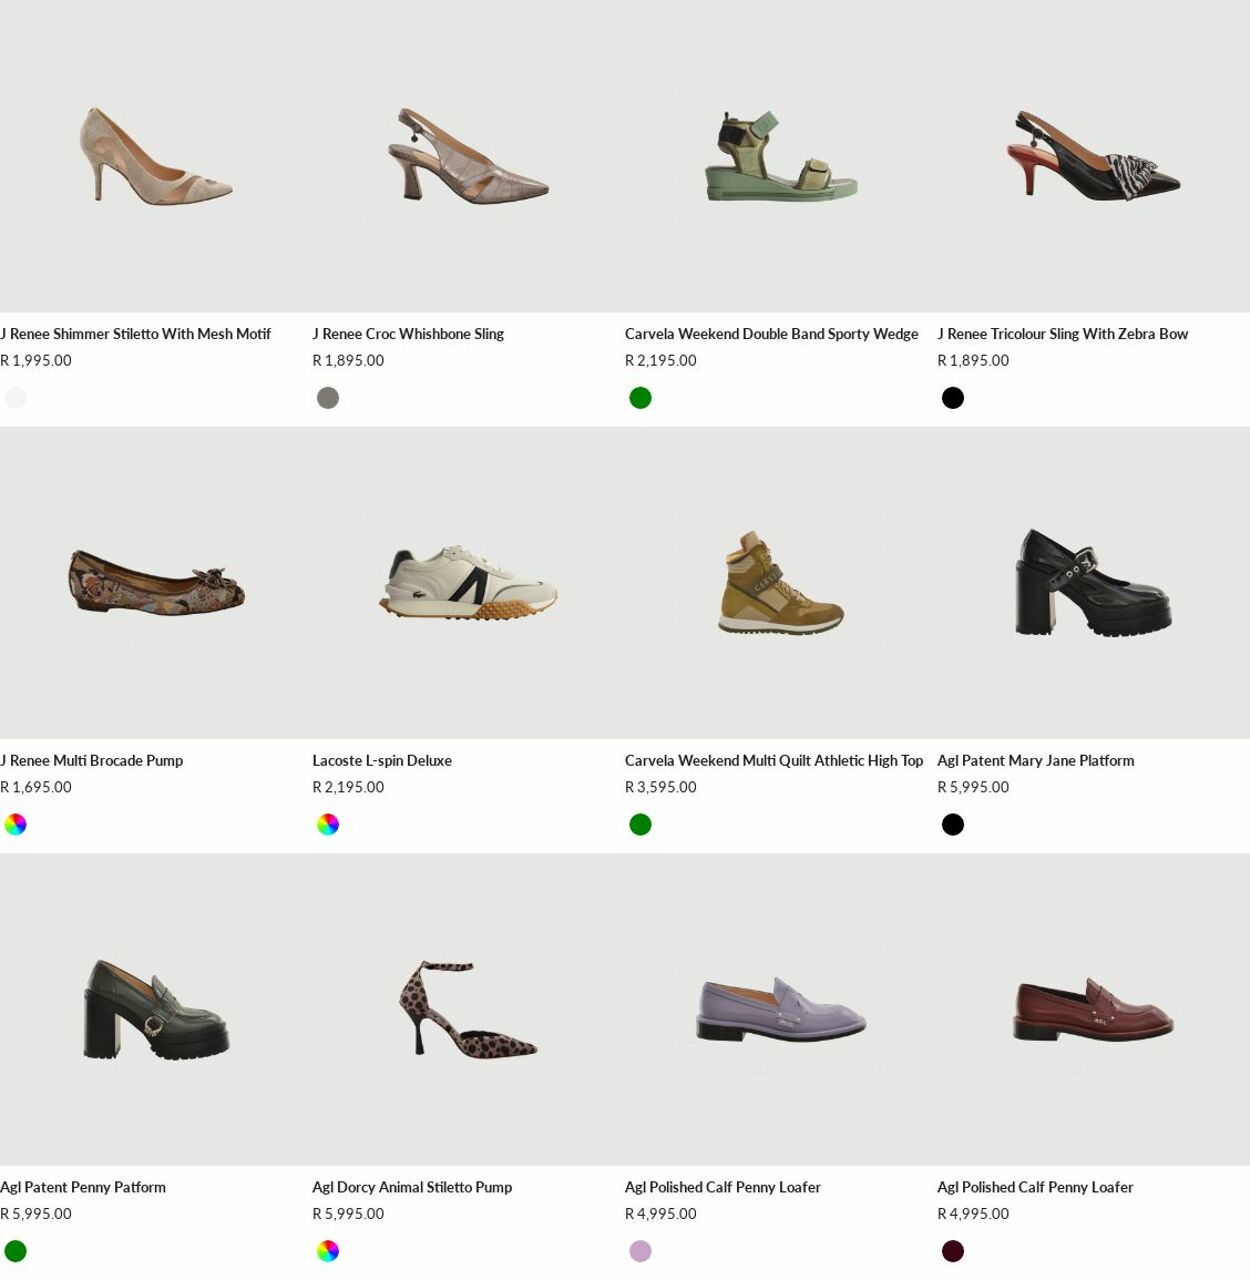Select black swatch under Mary Jane Platform

coord(953,825)
